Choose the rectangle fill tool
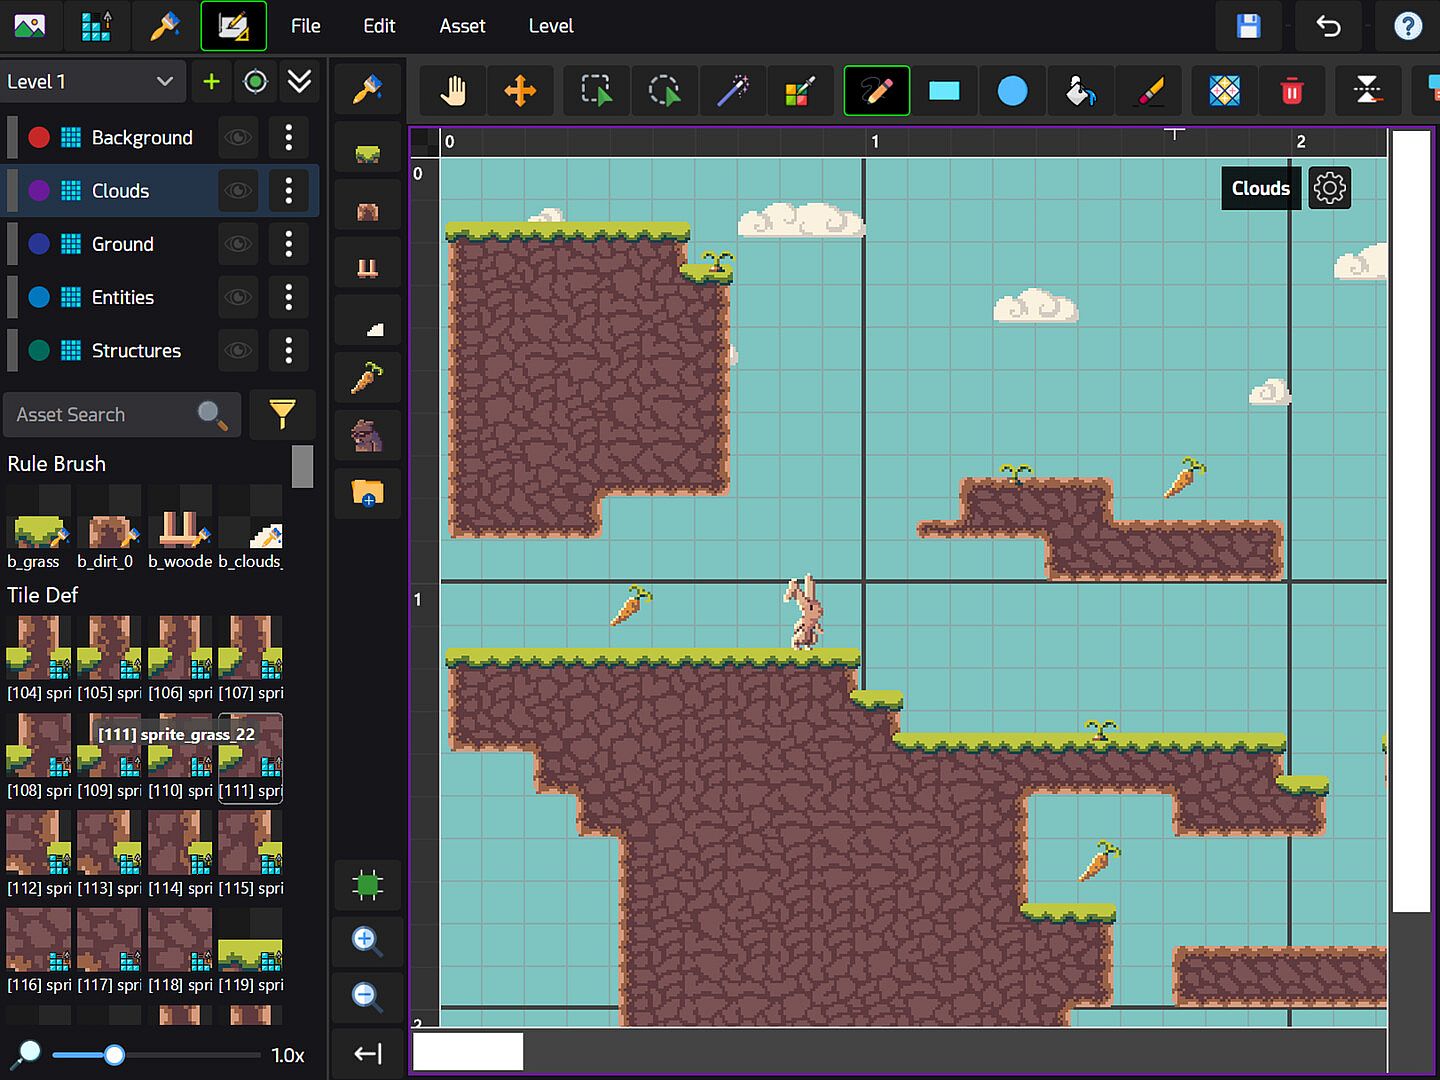This screenshot has width=1440, height=1080. pyautogui.click(x=944, y=91)
